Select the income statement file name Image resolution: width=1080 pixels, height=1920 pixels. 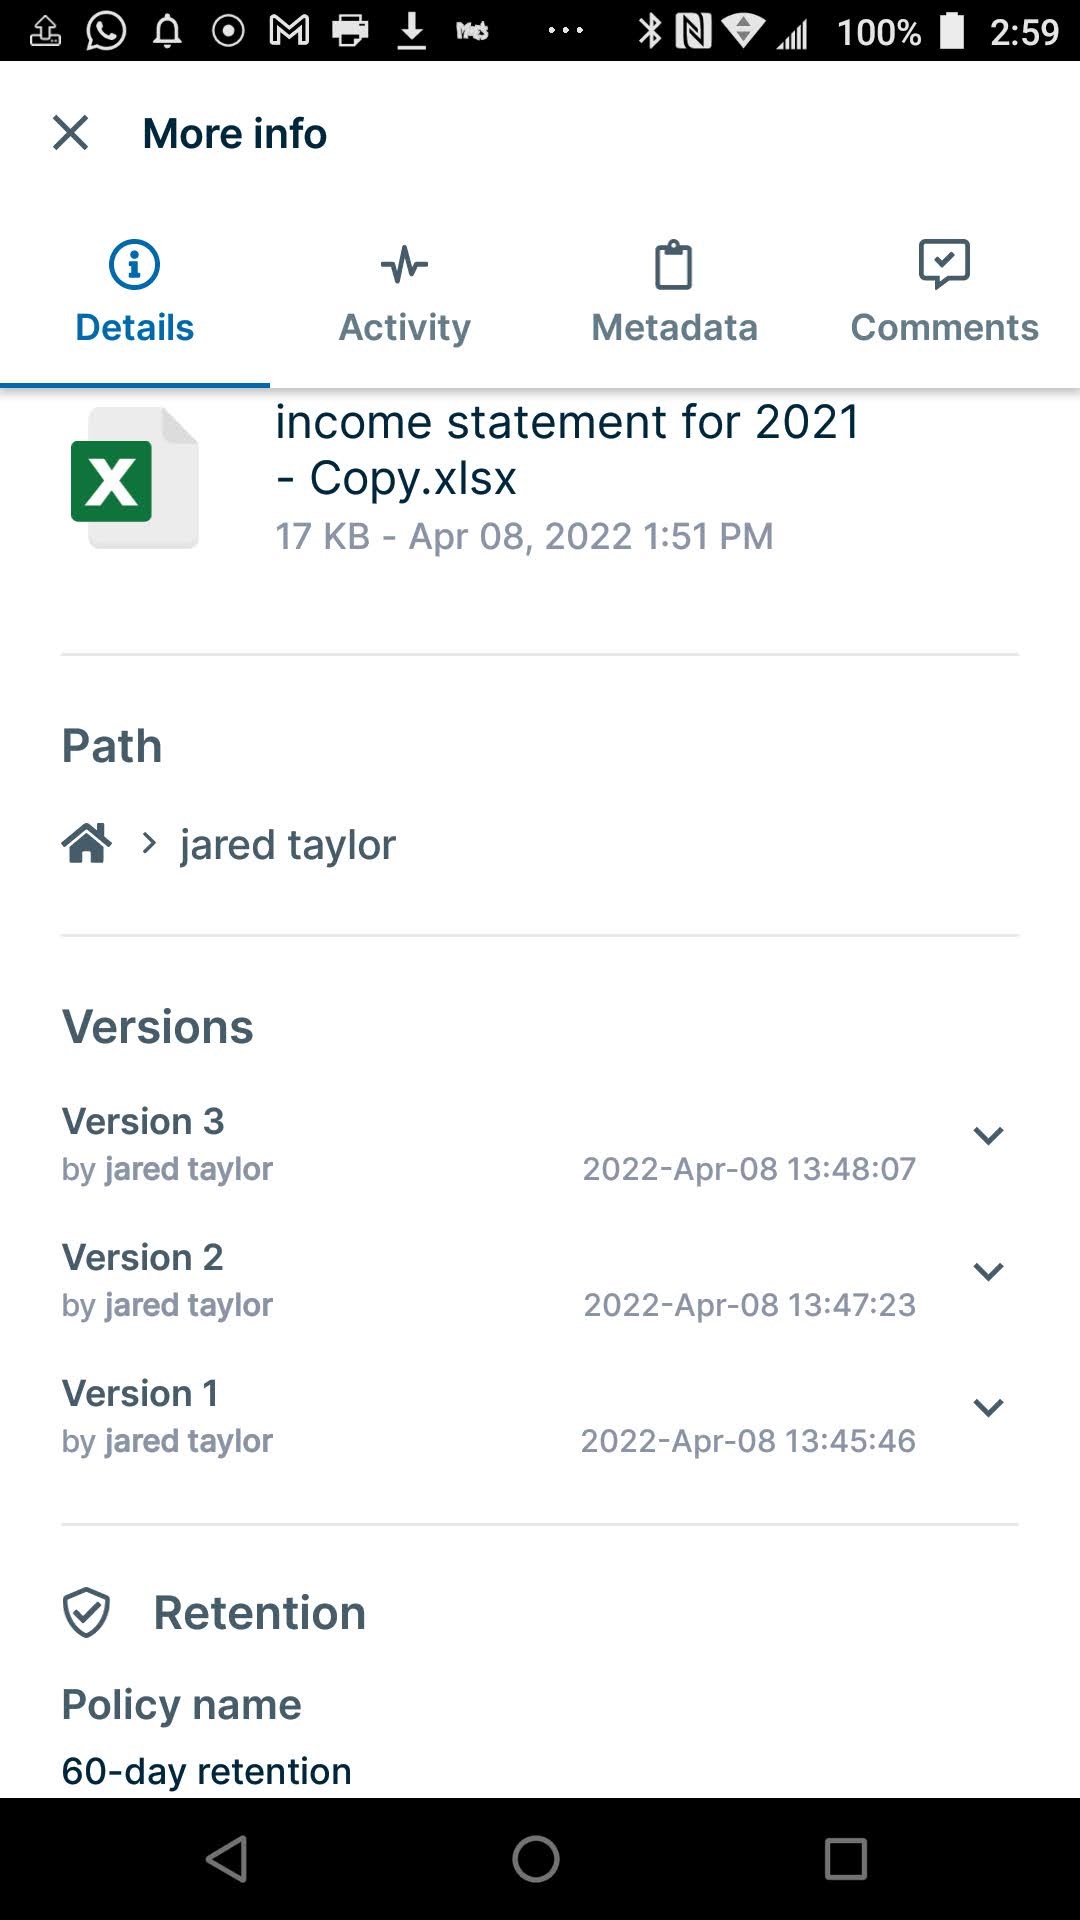point(566,448)
